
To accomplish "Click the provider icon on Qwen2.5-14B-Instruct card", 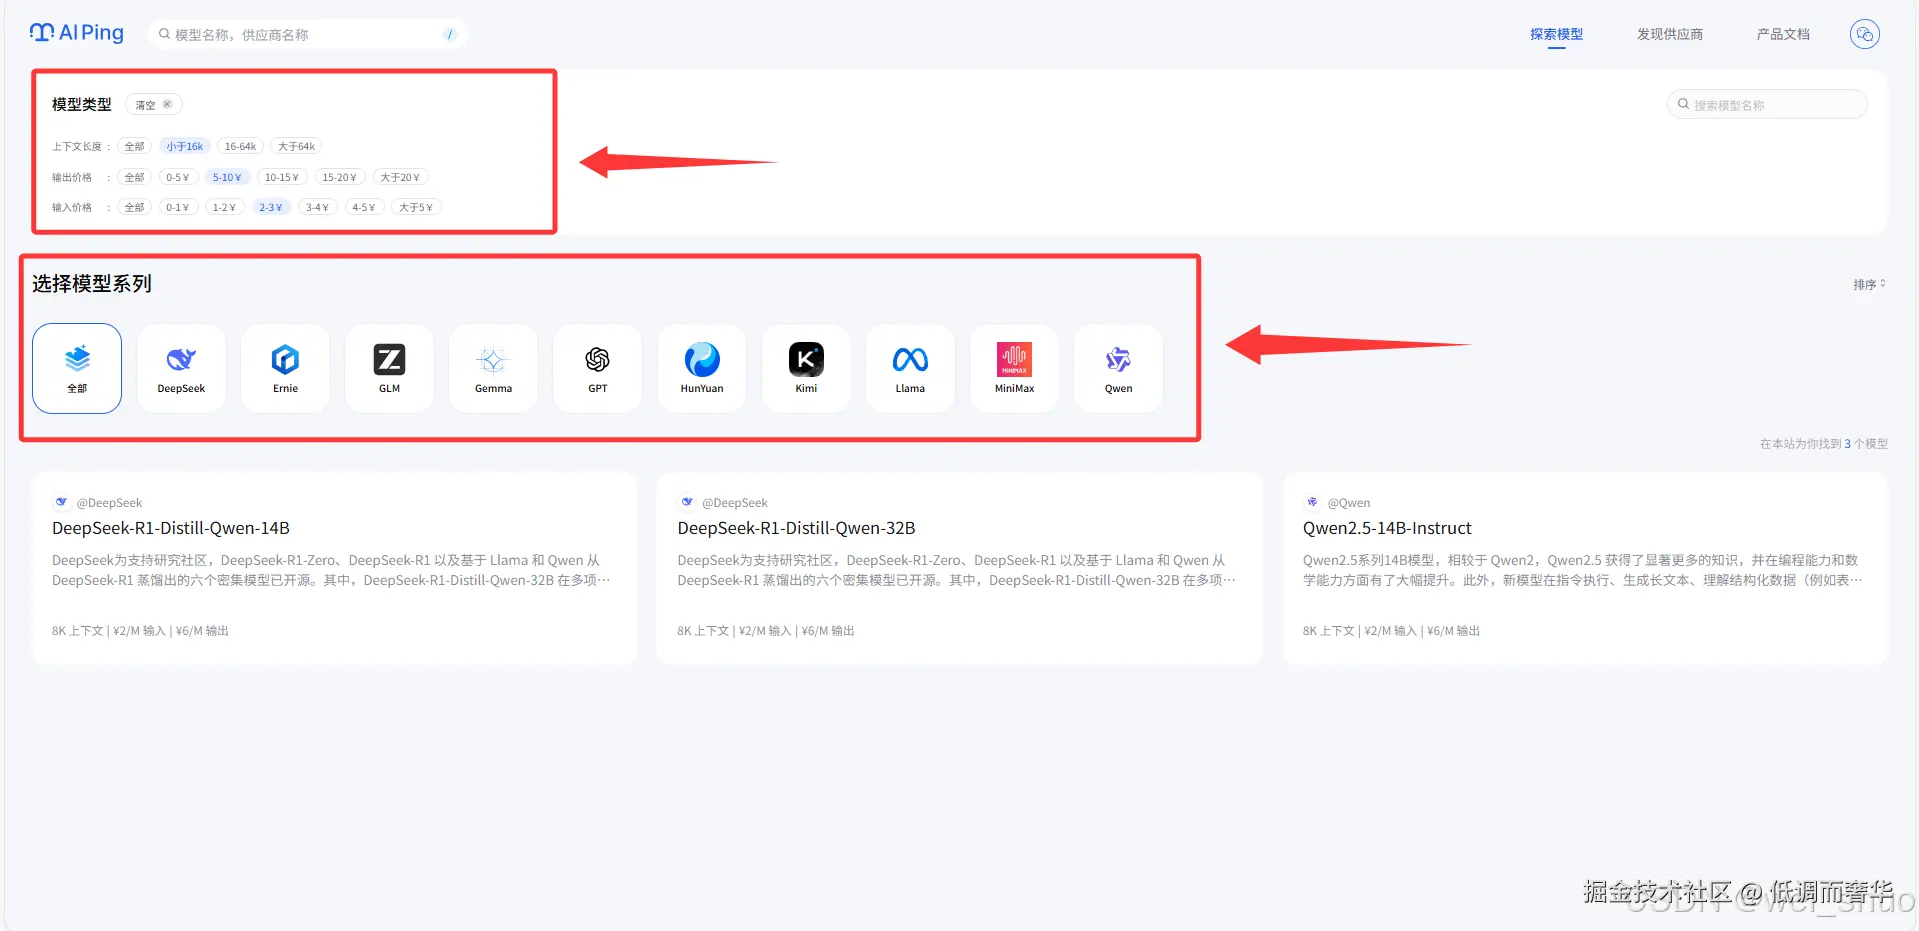I will pyautogui.click(x=1312, y=502).
